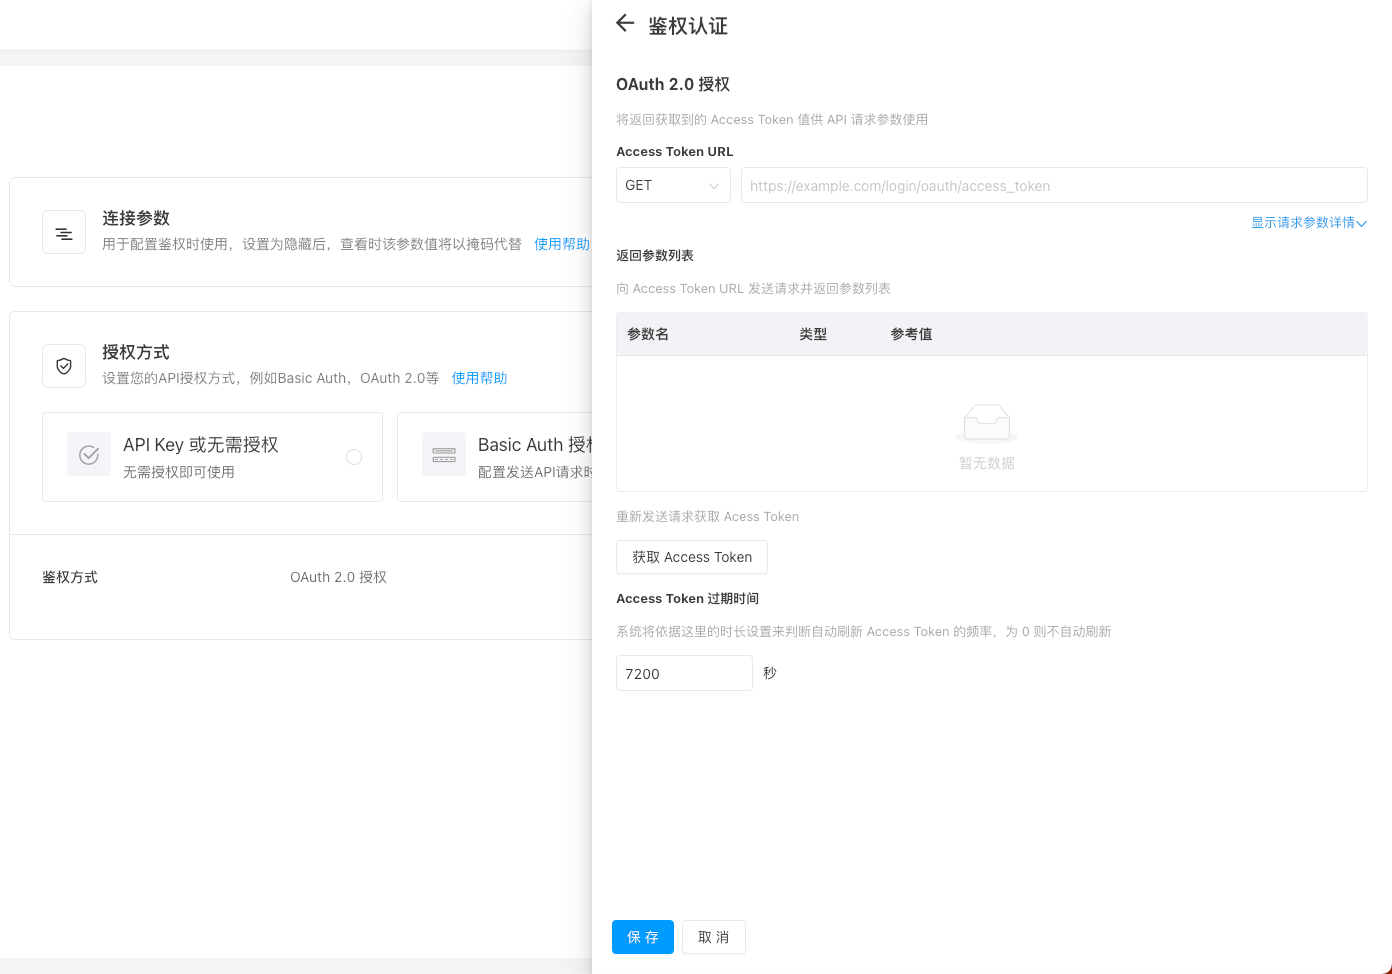The image size is (1392, 974).
Task: Open 使用帮助 link for 连接参数
Action: 561,243
